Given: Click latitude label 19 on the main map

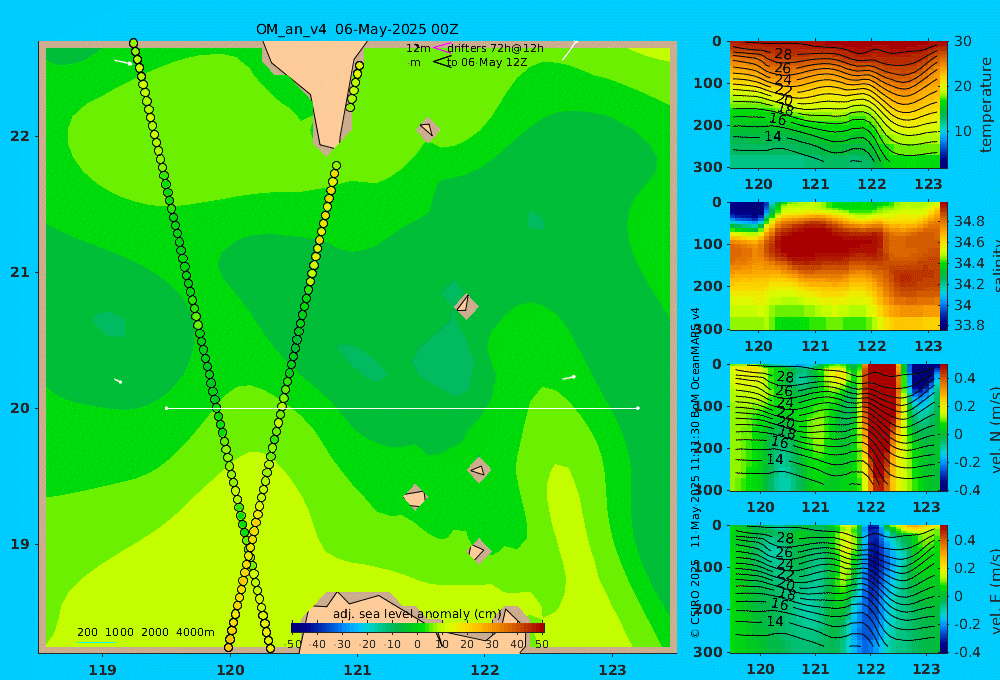Looking at the screenshot, I should (x=20, y=544).
